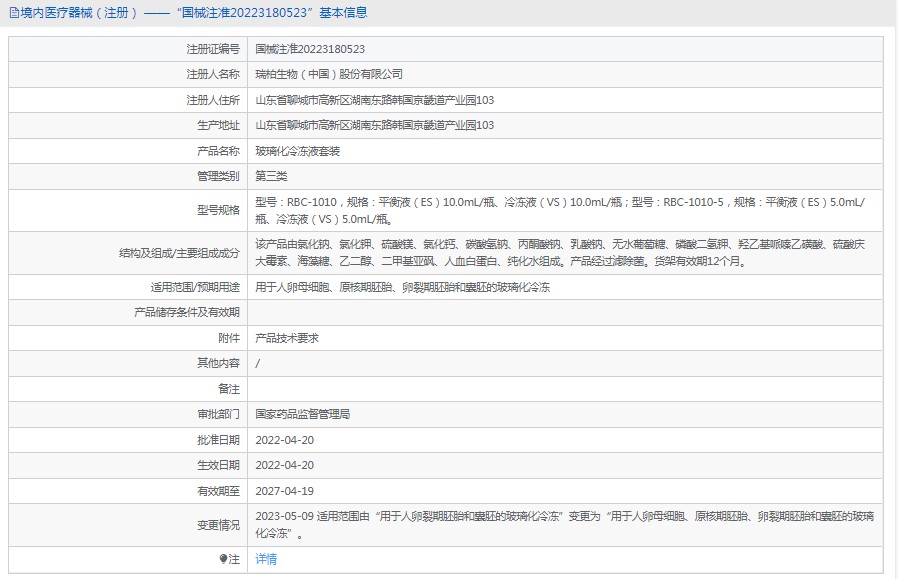The image size is (898, 579).
Task: Click the 其他内容 slash value
Action: 258,364
